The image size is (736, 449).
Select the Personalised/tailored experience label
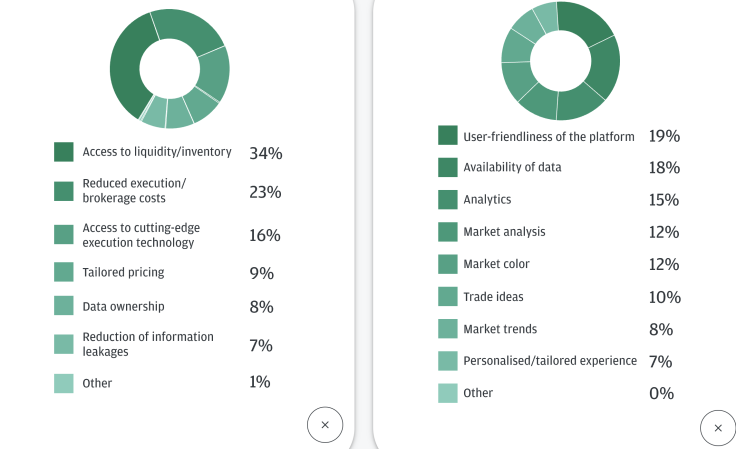pos(550,361)
